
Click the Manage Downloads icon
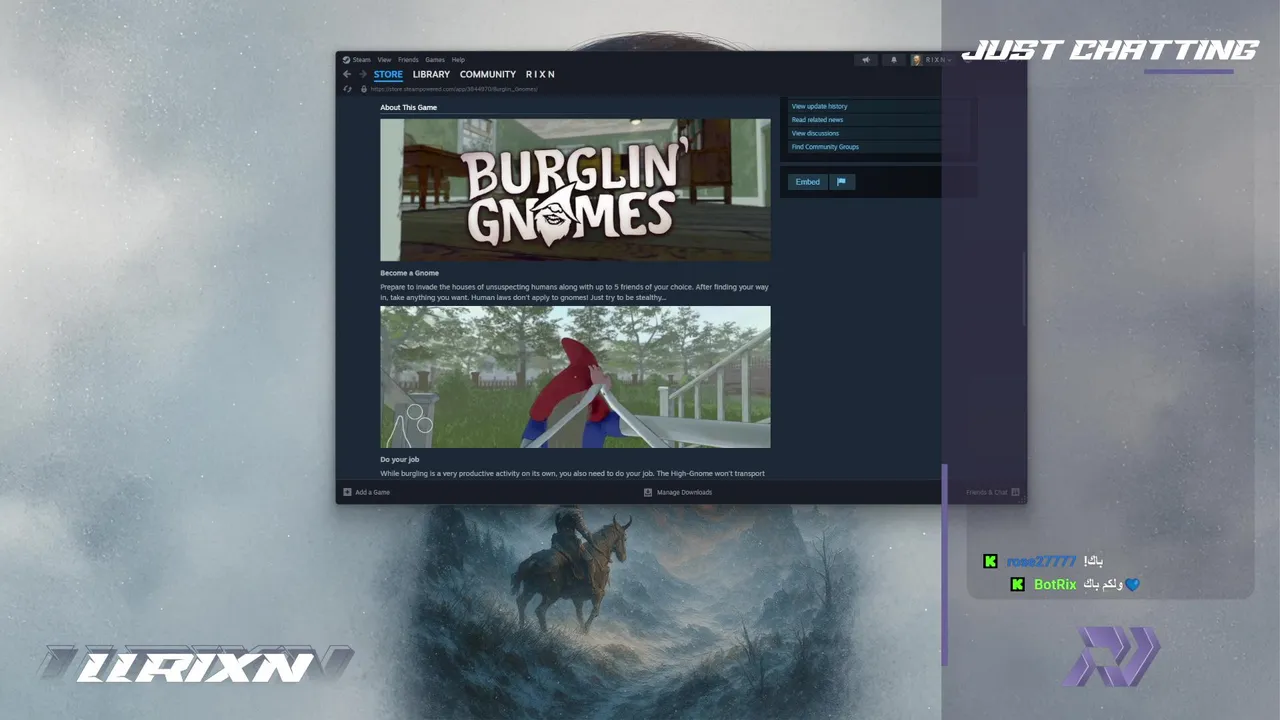648,492
